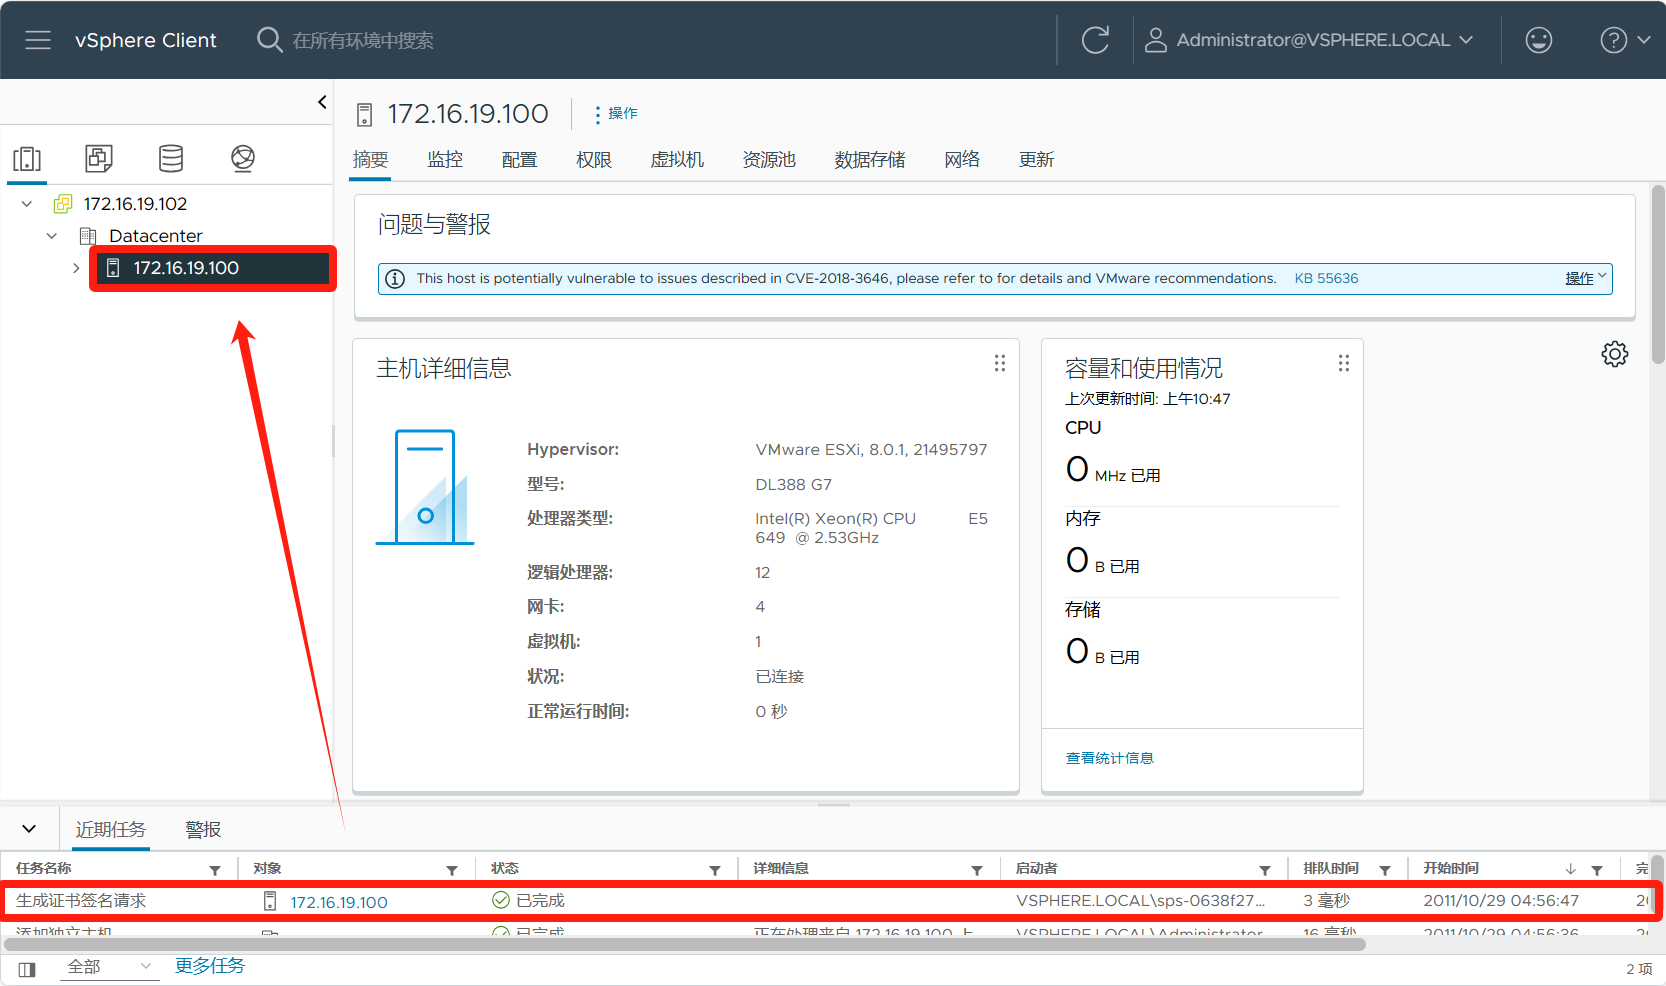Switch to the 数据存储 tab
Viewport: 1666px width, 986px height.
coord(869,160)
